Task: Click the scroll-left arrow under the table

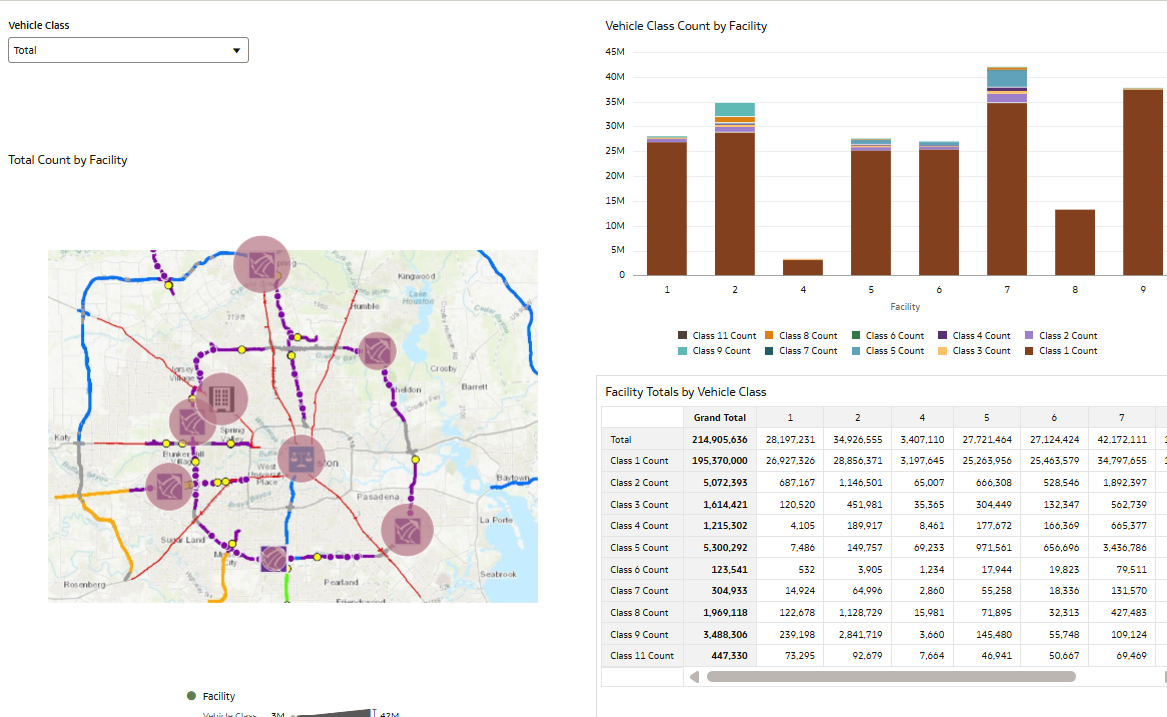Action: point(694,677)
